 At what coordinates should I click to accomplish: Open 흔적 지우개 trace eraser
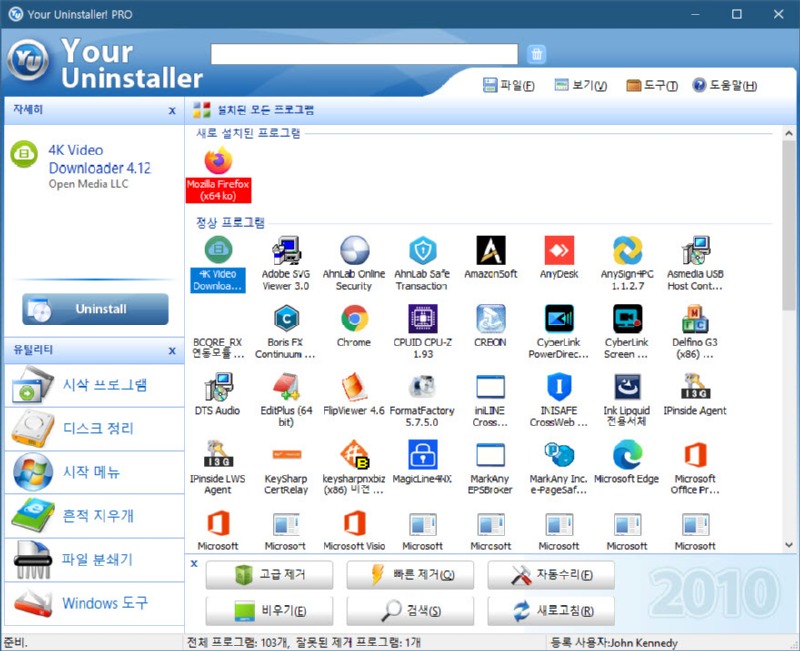tap(94, 516)
